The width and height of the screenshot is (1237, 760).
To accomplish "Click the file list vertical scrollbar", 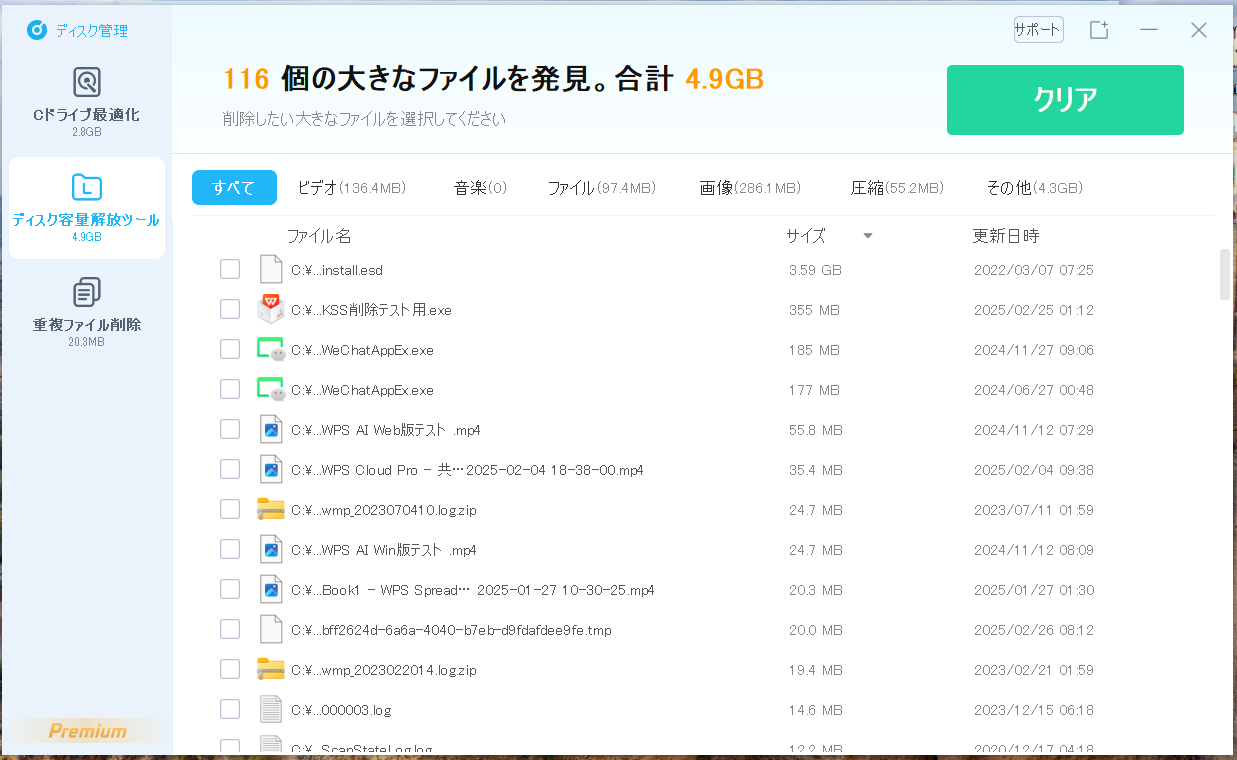I will (1225, 275).
